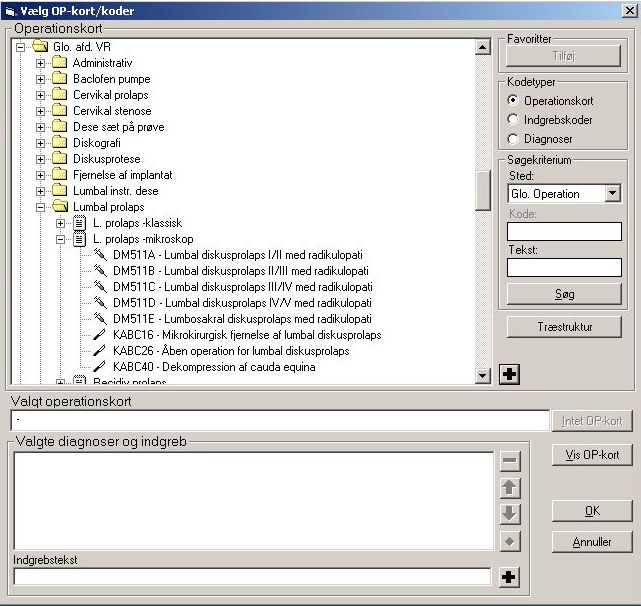Click the move-down arrow icon
The image size is (641, 606).
click(x=510, y=514)
